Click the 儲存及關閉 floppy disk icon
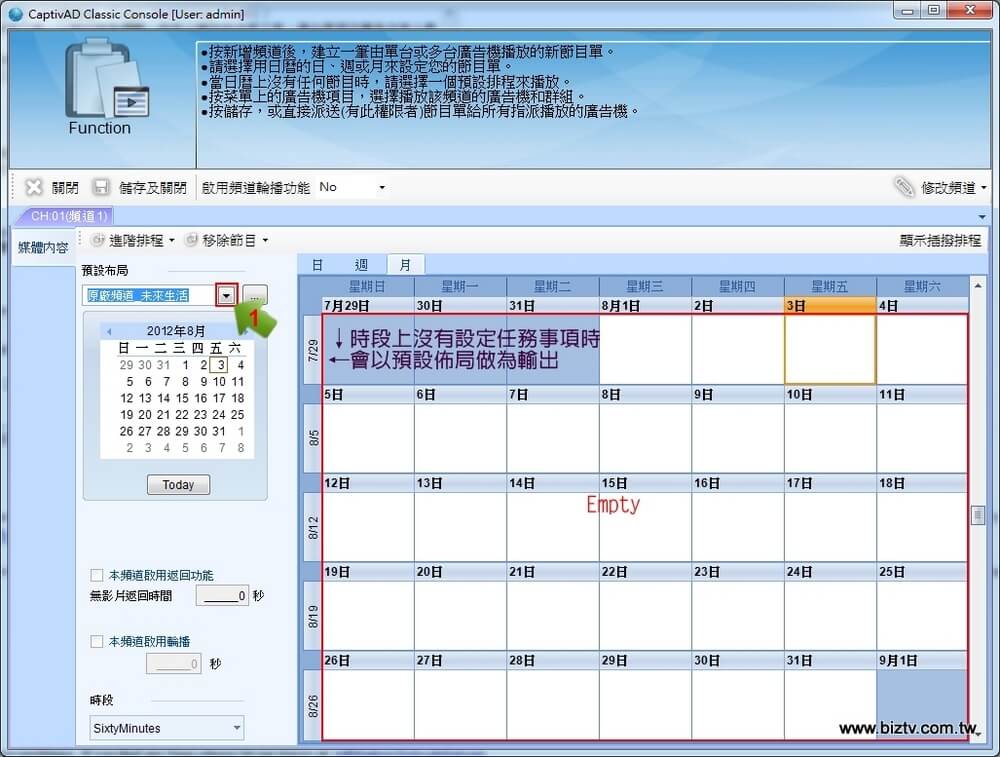 [x=101, y=187]
